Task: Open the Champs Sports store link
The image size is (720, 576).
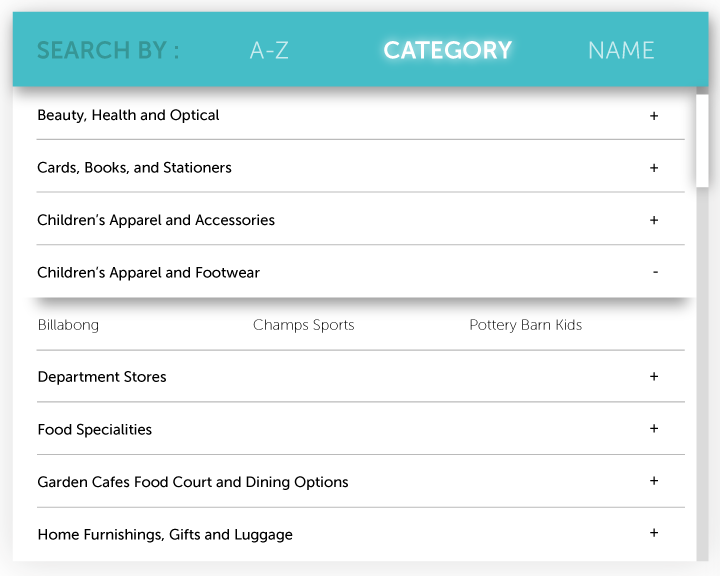Action: pos(304,325)
